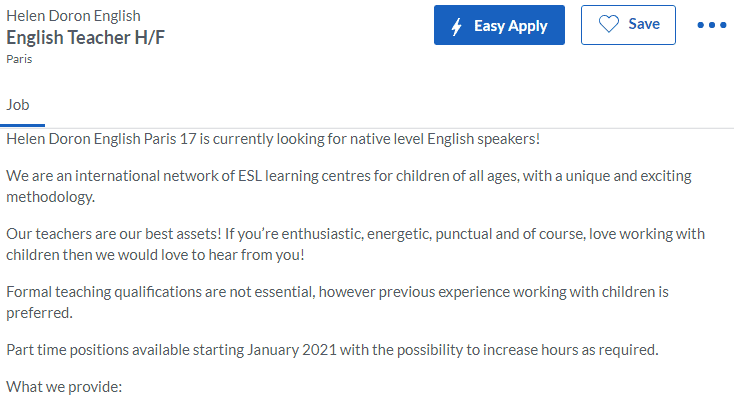Image resolution: width=734 pixels, height=400 pixels.
Task: Click the 'What we provide:' heading text
Action: click(x=64, y=385)
